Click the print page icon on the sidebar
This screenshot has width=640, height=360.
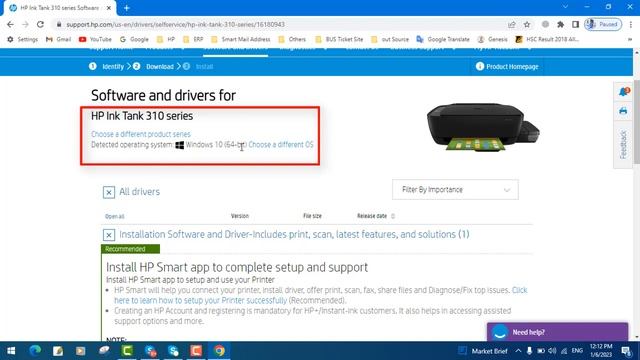(x=623, y=111)
